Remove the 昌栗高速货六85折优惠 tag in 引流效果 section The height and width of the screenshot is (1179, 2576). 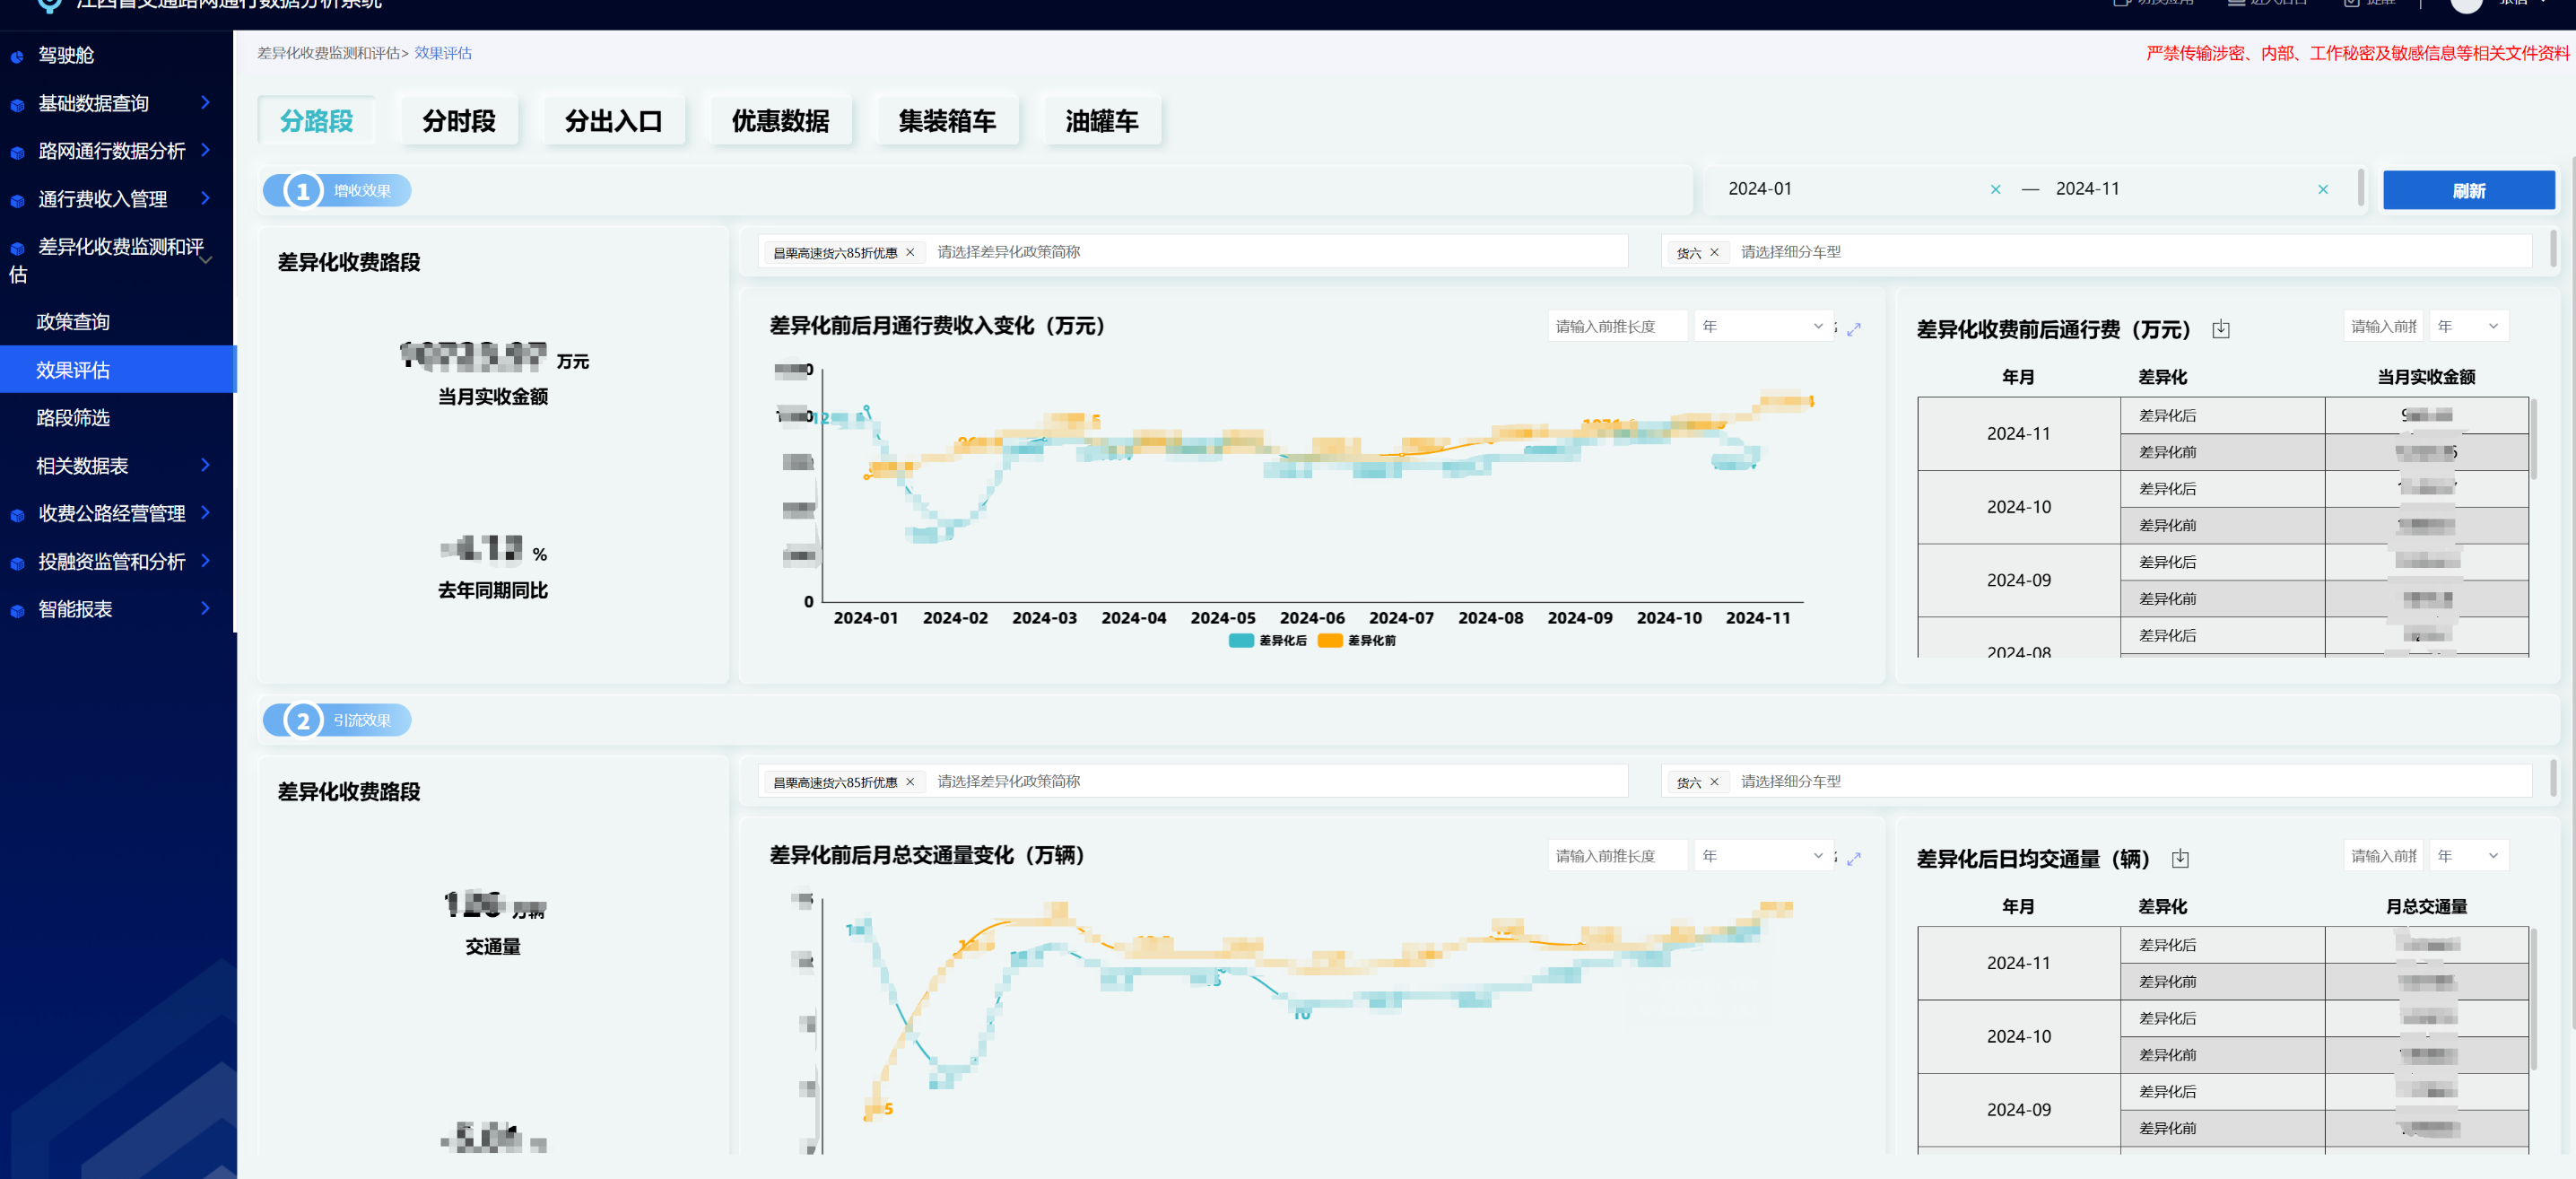click(x=910, y=782)
